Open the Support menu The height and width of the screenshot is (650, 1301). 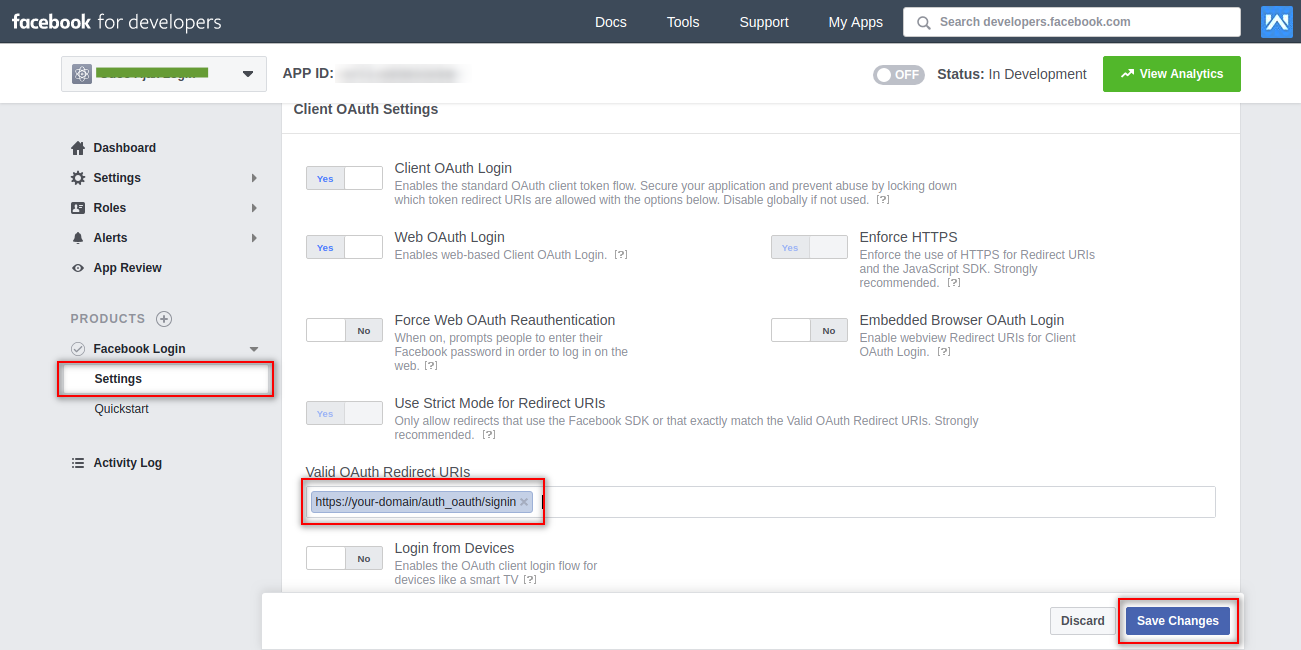[764, 22]
